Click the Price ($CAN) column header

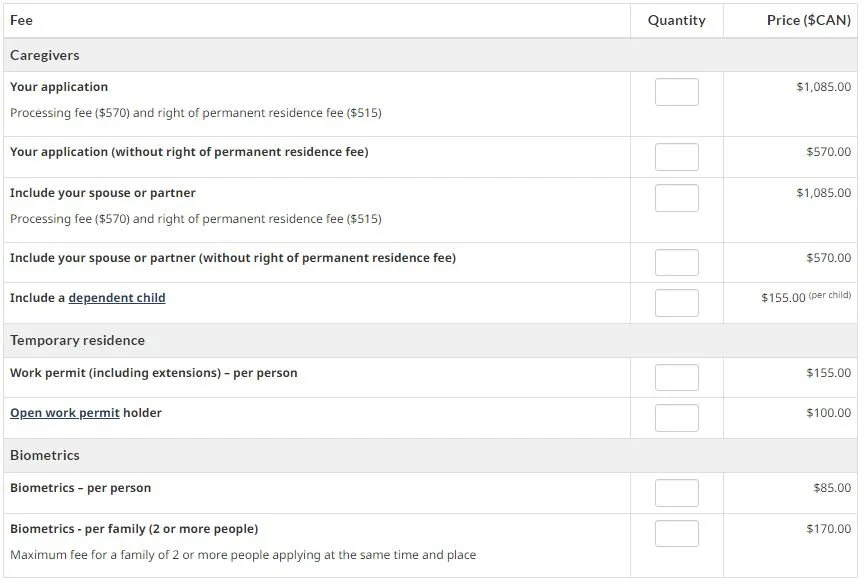808,20
